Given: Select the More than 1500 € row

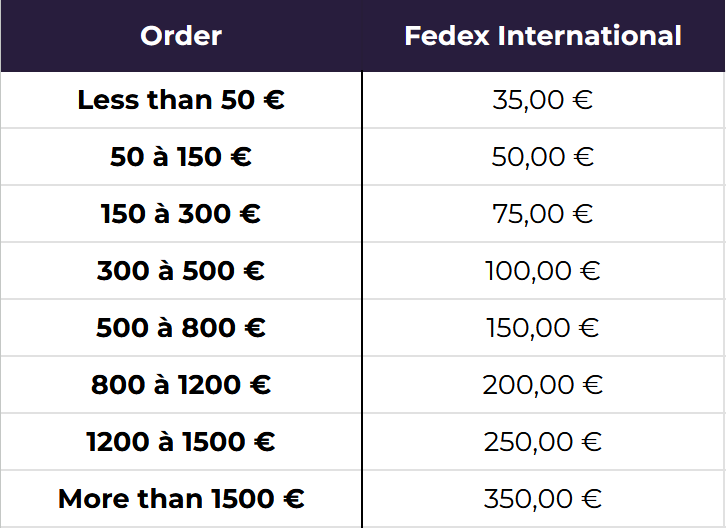Looking at the screenshot, I should (181, 499).
